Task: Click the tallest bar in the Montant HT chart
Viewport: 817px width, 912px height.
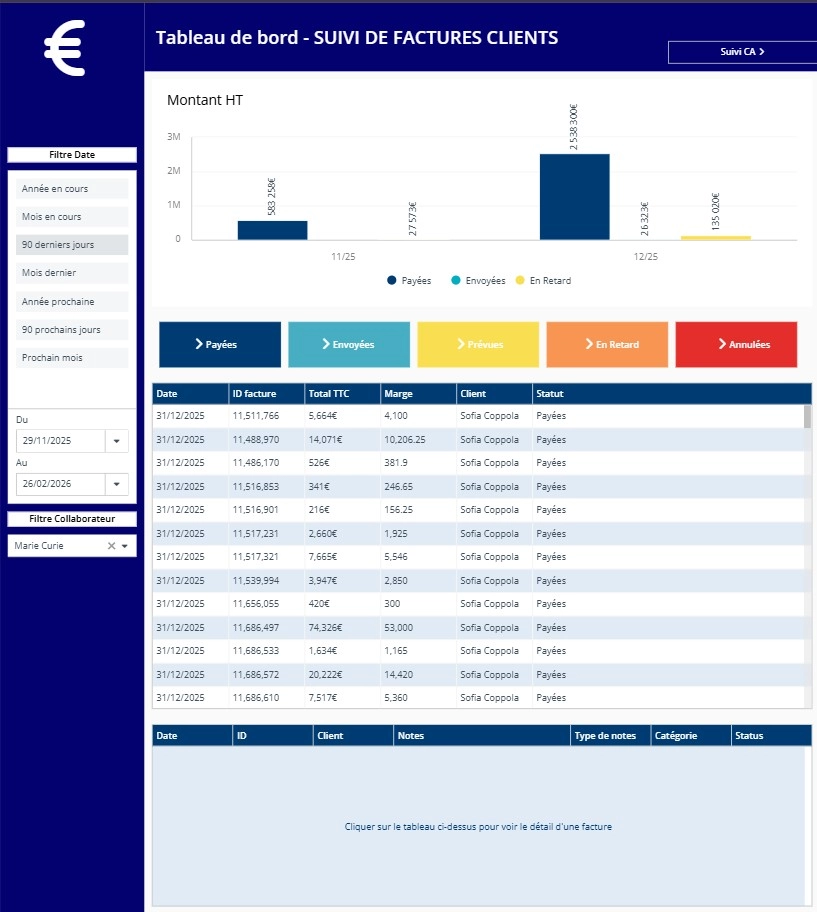Action: pos(574,195)
